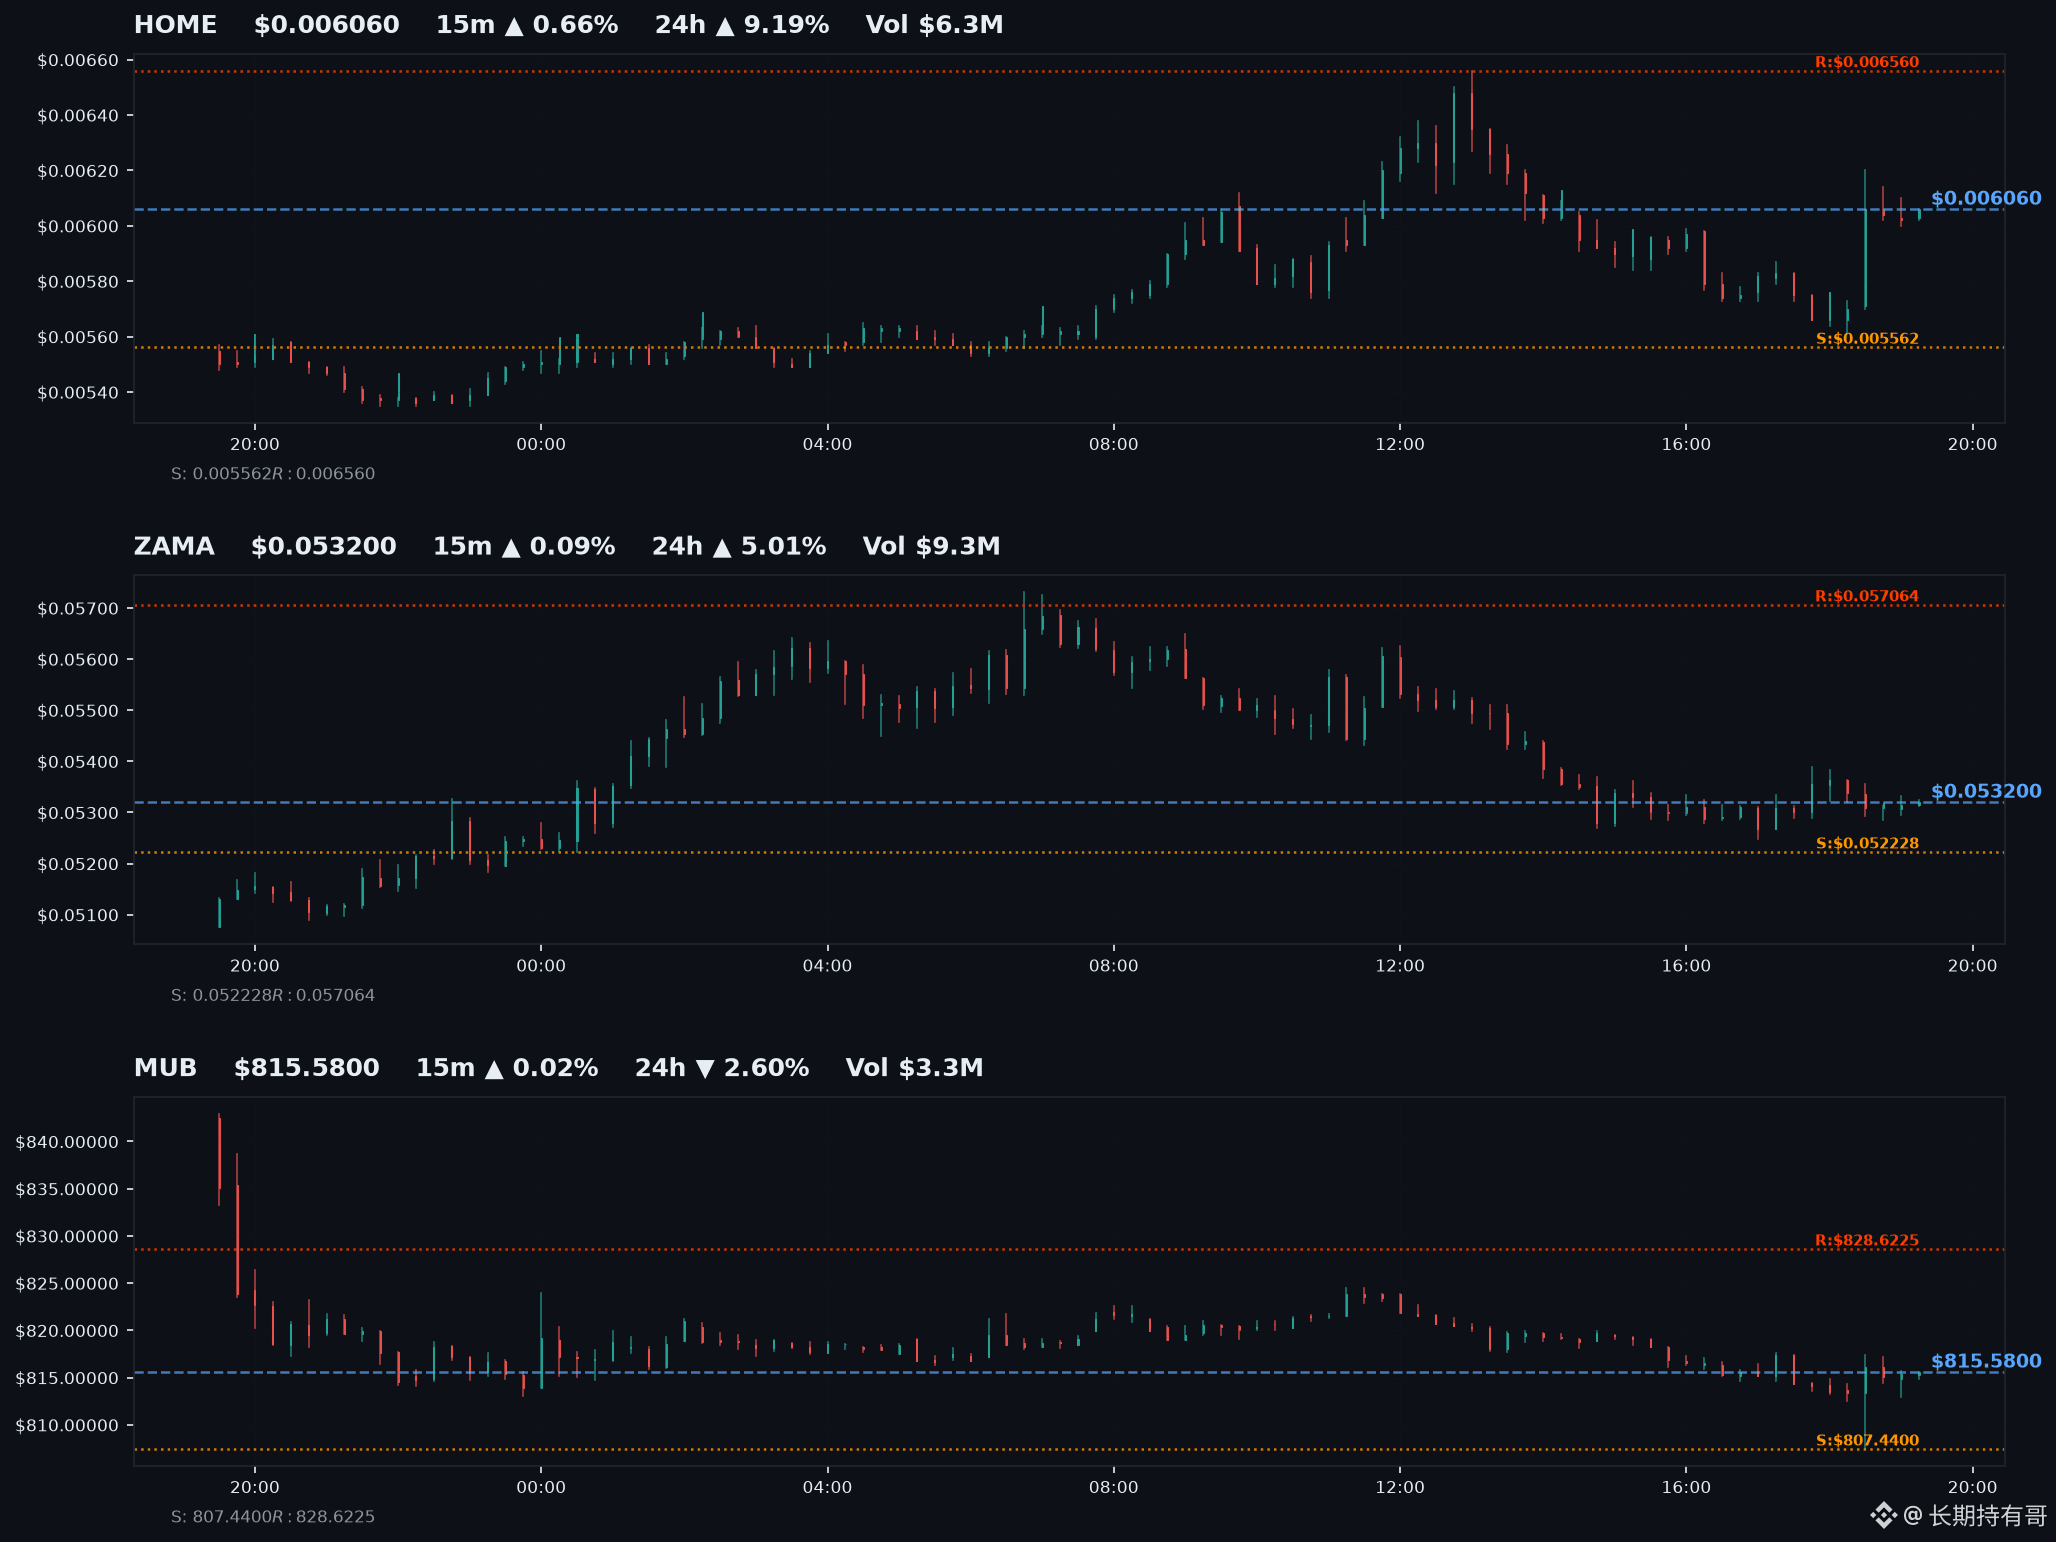Click the $840.00000 y-axis tick
Image resolution: width=2056 pixels, height=1542 pixels.
tap(67, 1142)
